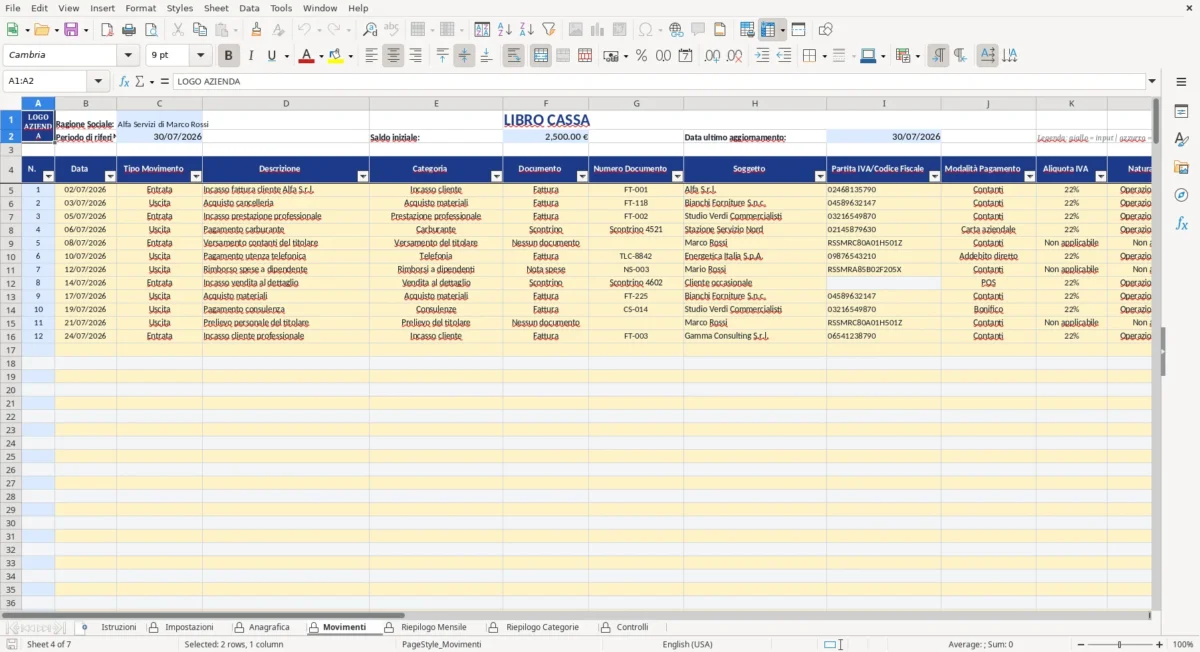Image resolution: width=1200 pixels, height=652 pixels.
Task: Toggle Align Right
Action: (415, 56)
